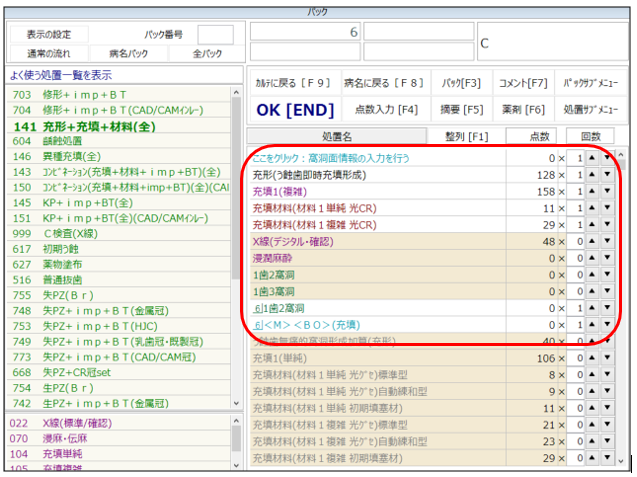Click the OK [END] button
637x477 pixels.
(294, 109)
